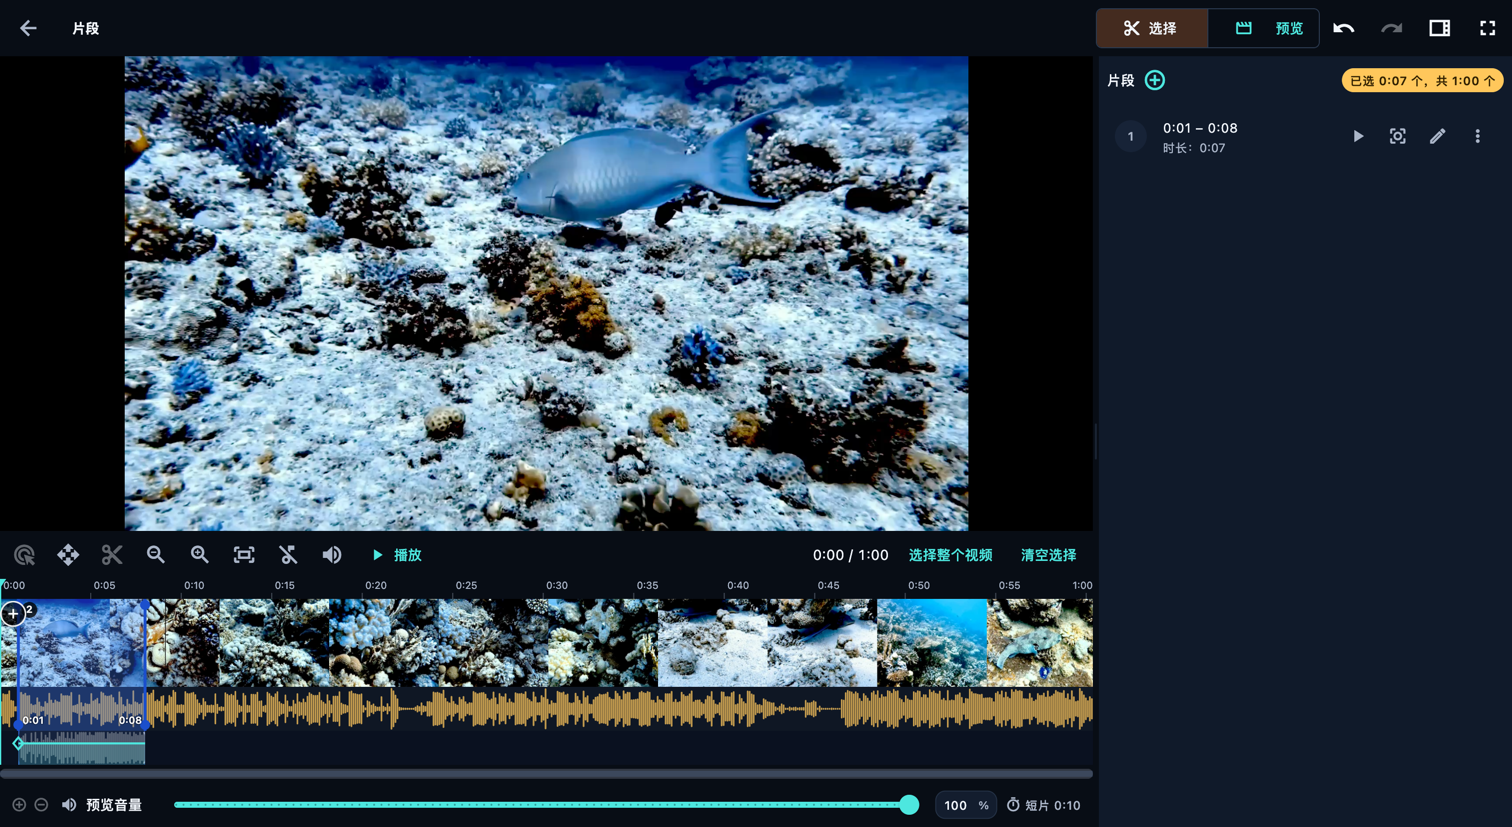This screenshot has width=1512, height=827.
Task: Click the preview volume slider handle
Action: click(x=909, y=805)
